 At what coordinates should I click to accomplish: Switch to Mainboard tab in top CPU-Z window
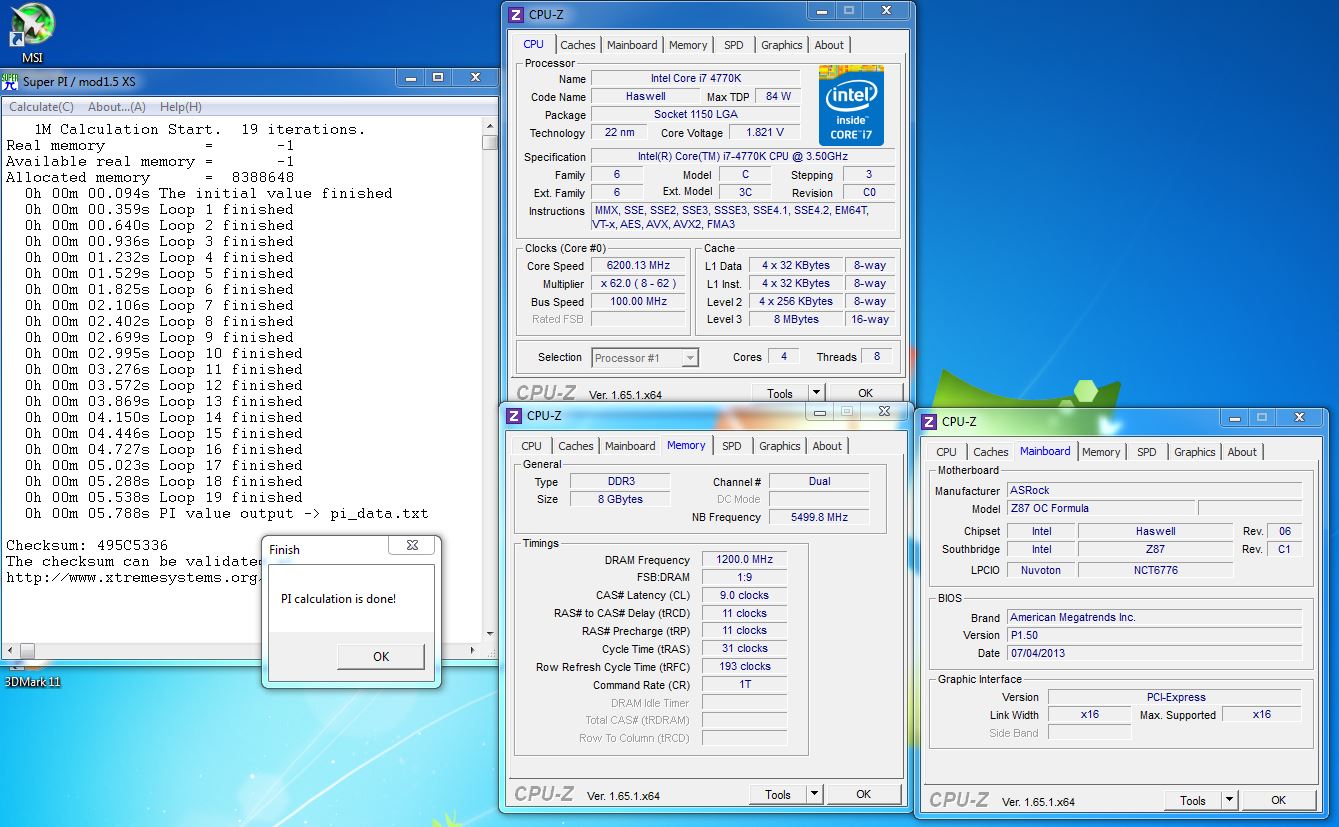click(632, 45)
